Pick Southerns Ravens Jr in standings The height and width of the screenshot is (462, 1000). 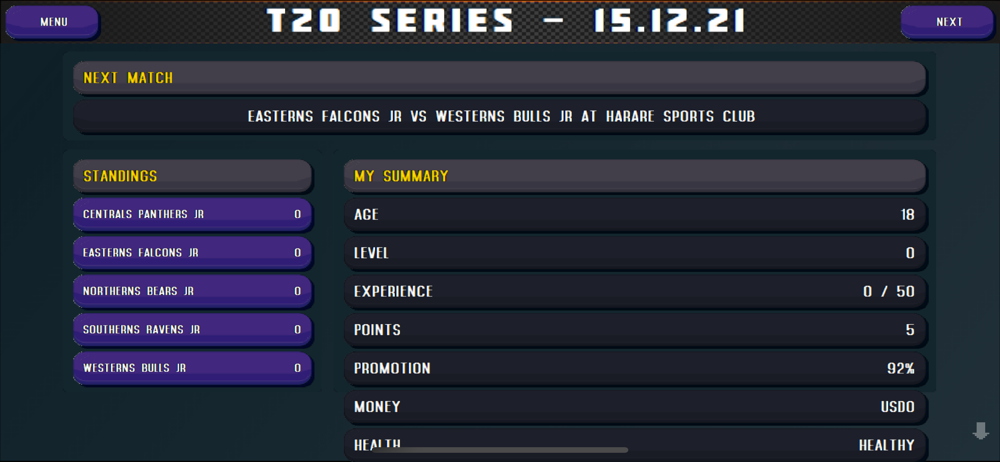pos(193,330)
